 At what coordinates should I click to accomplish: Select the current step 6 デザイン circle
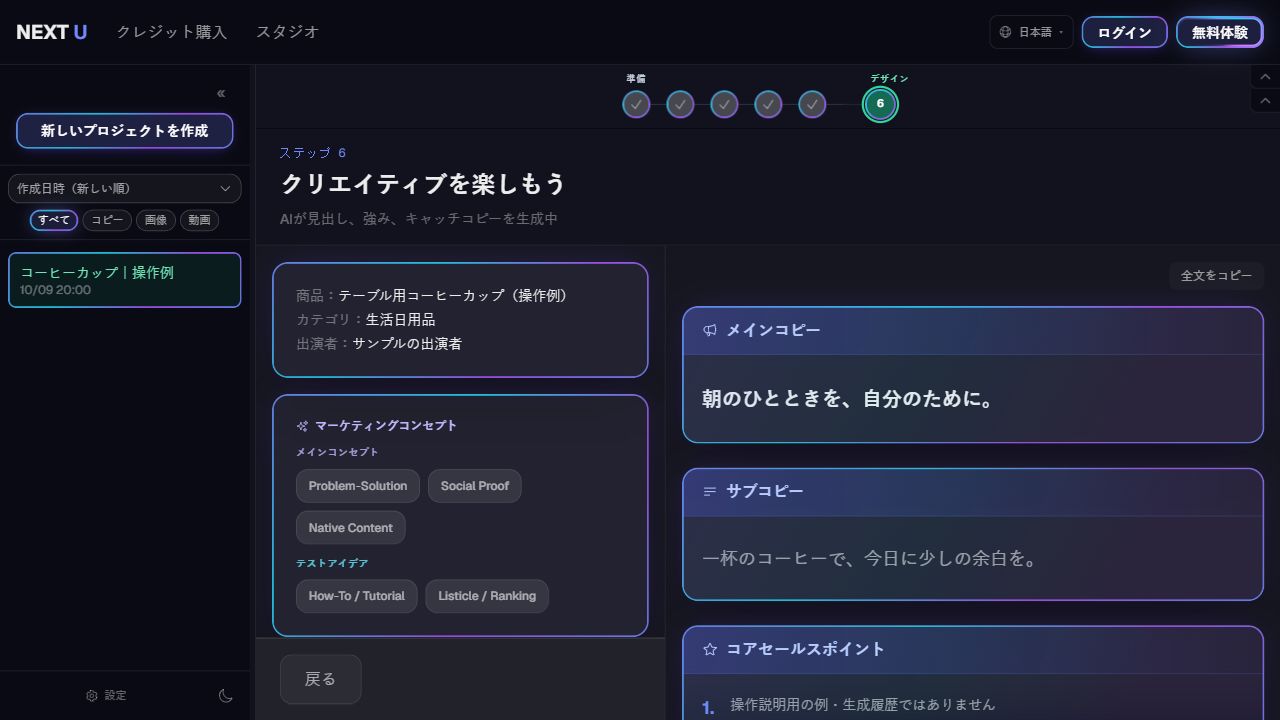point(880,104)
